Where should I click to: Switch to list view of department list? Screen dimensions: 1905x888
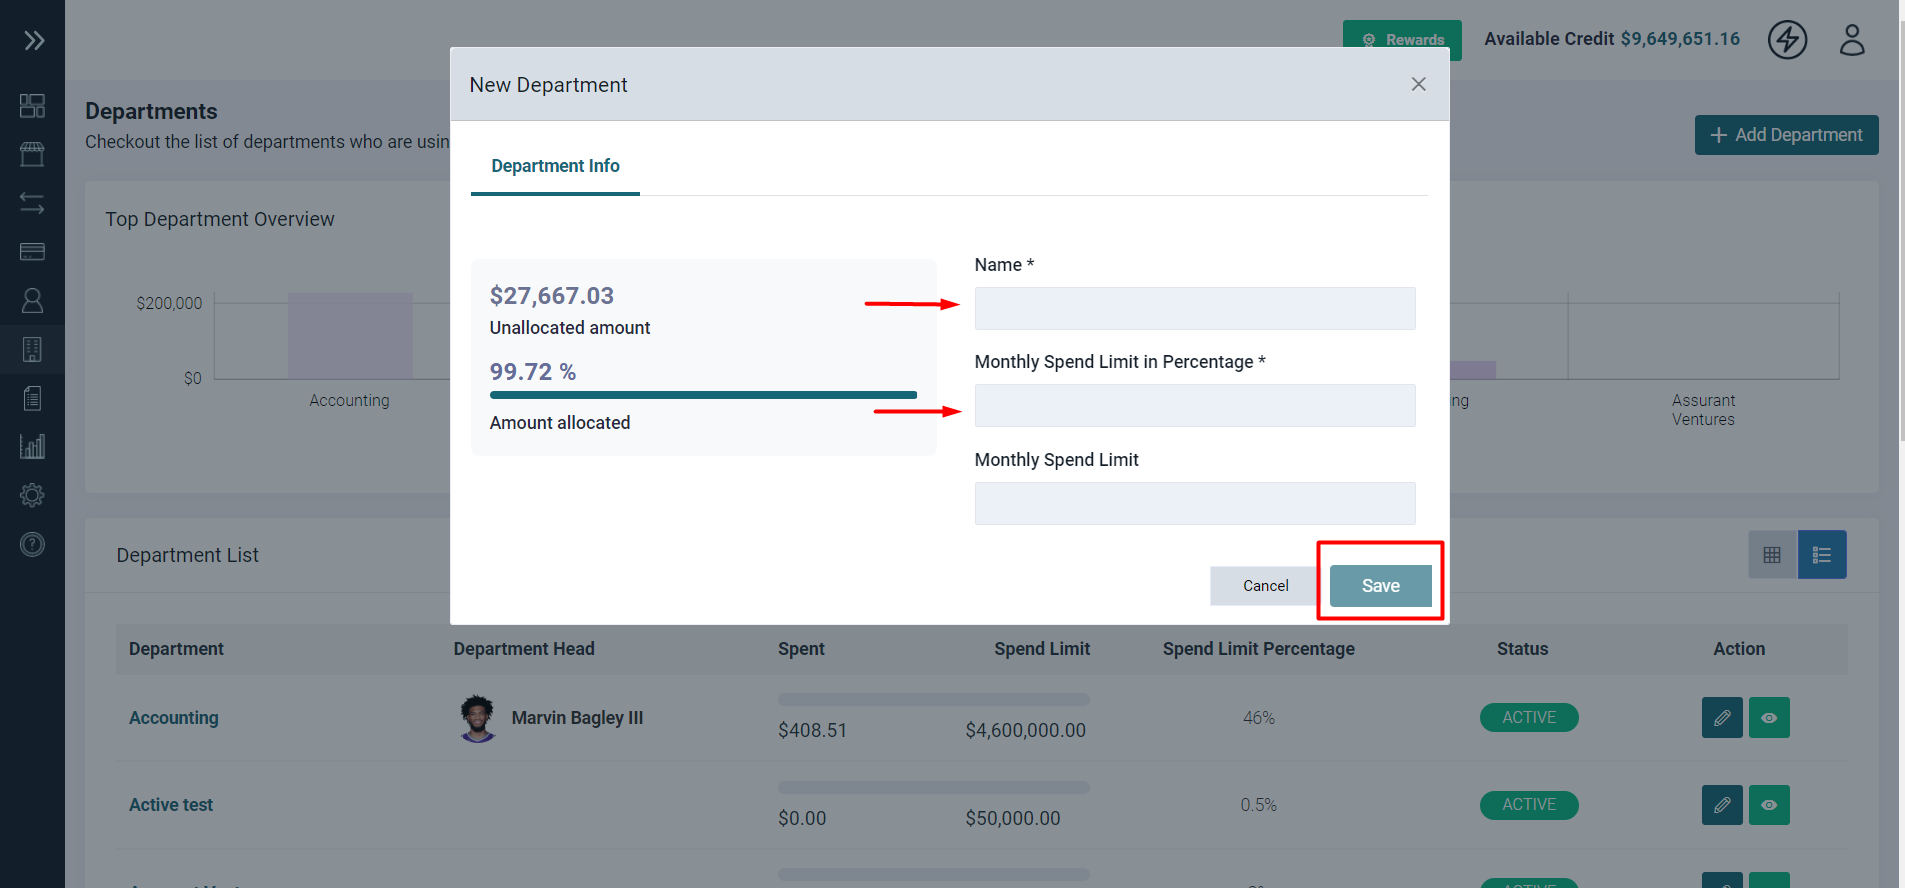pyautogui.click(x=1822, y=555)
